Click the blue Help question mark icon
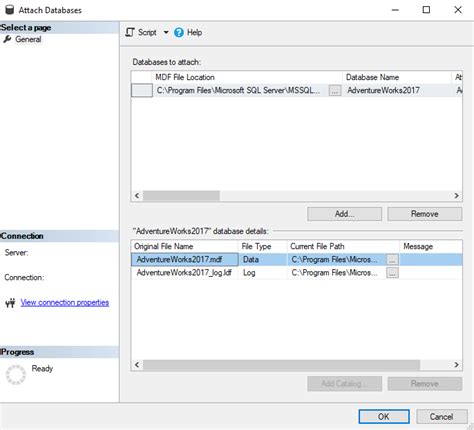The width and height of the screenshot is (474, 430). (x=179, y=32)
